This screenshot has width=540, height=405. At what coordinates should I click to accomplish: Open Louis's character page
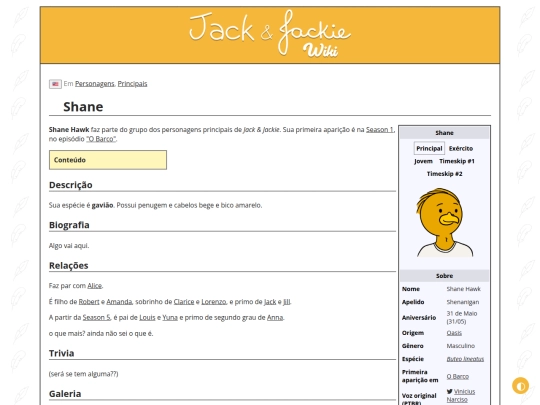(x=147, y=318)
